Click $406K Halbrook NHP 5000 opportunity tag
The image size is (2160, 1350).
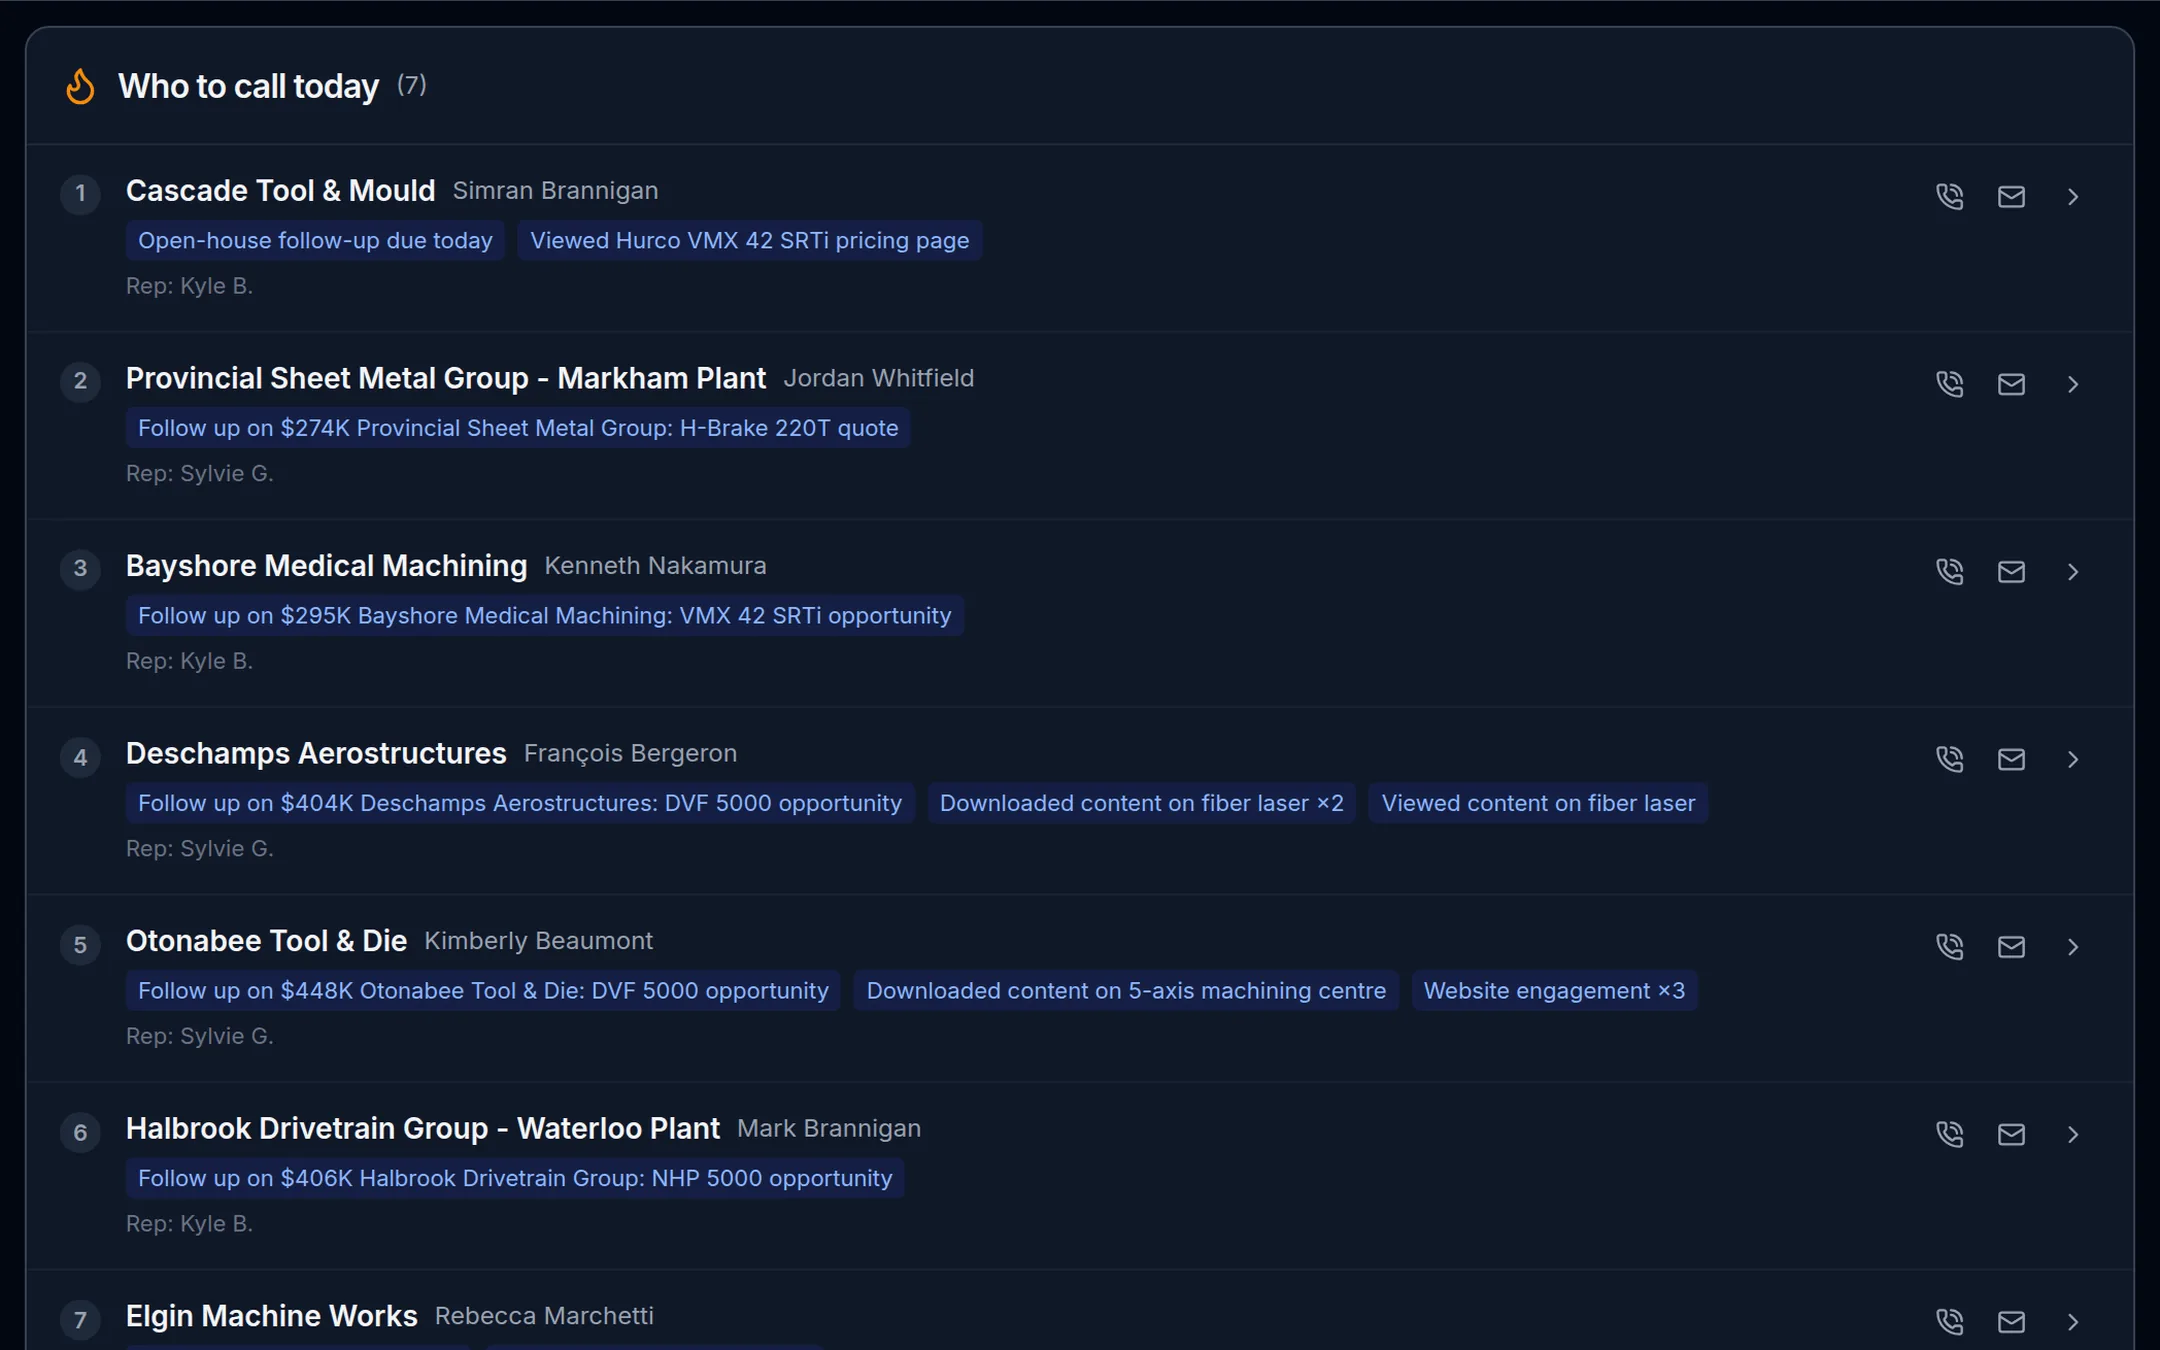point(515,1178)
